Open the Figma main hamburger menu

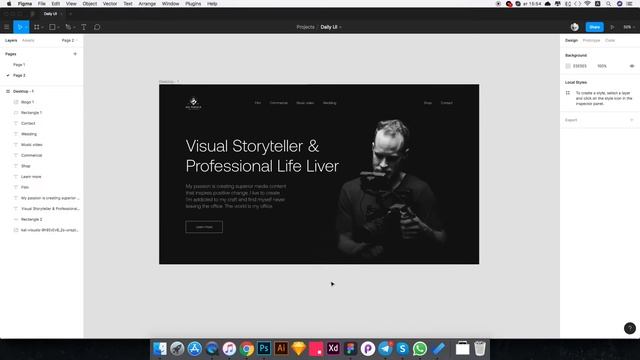[7, 27]
